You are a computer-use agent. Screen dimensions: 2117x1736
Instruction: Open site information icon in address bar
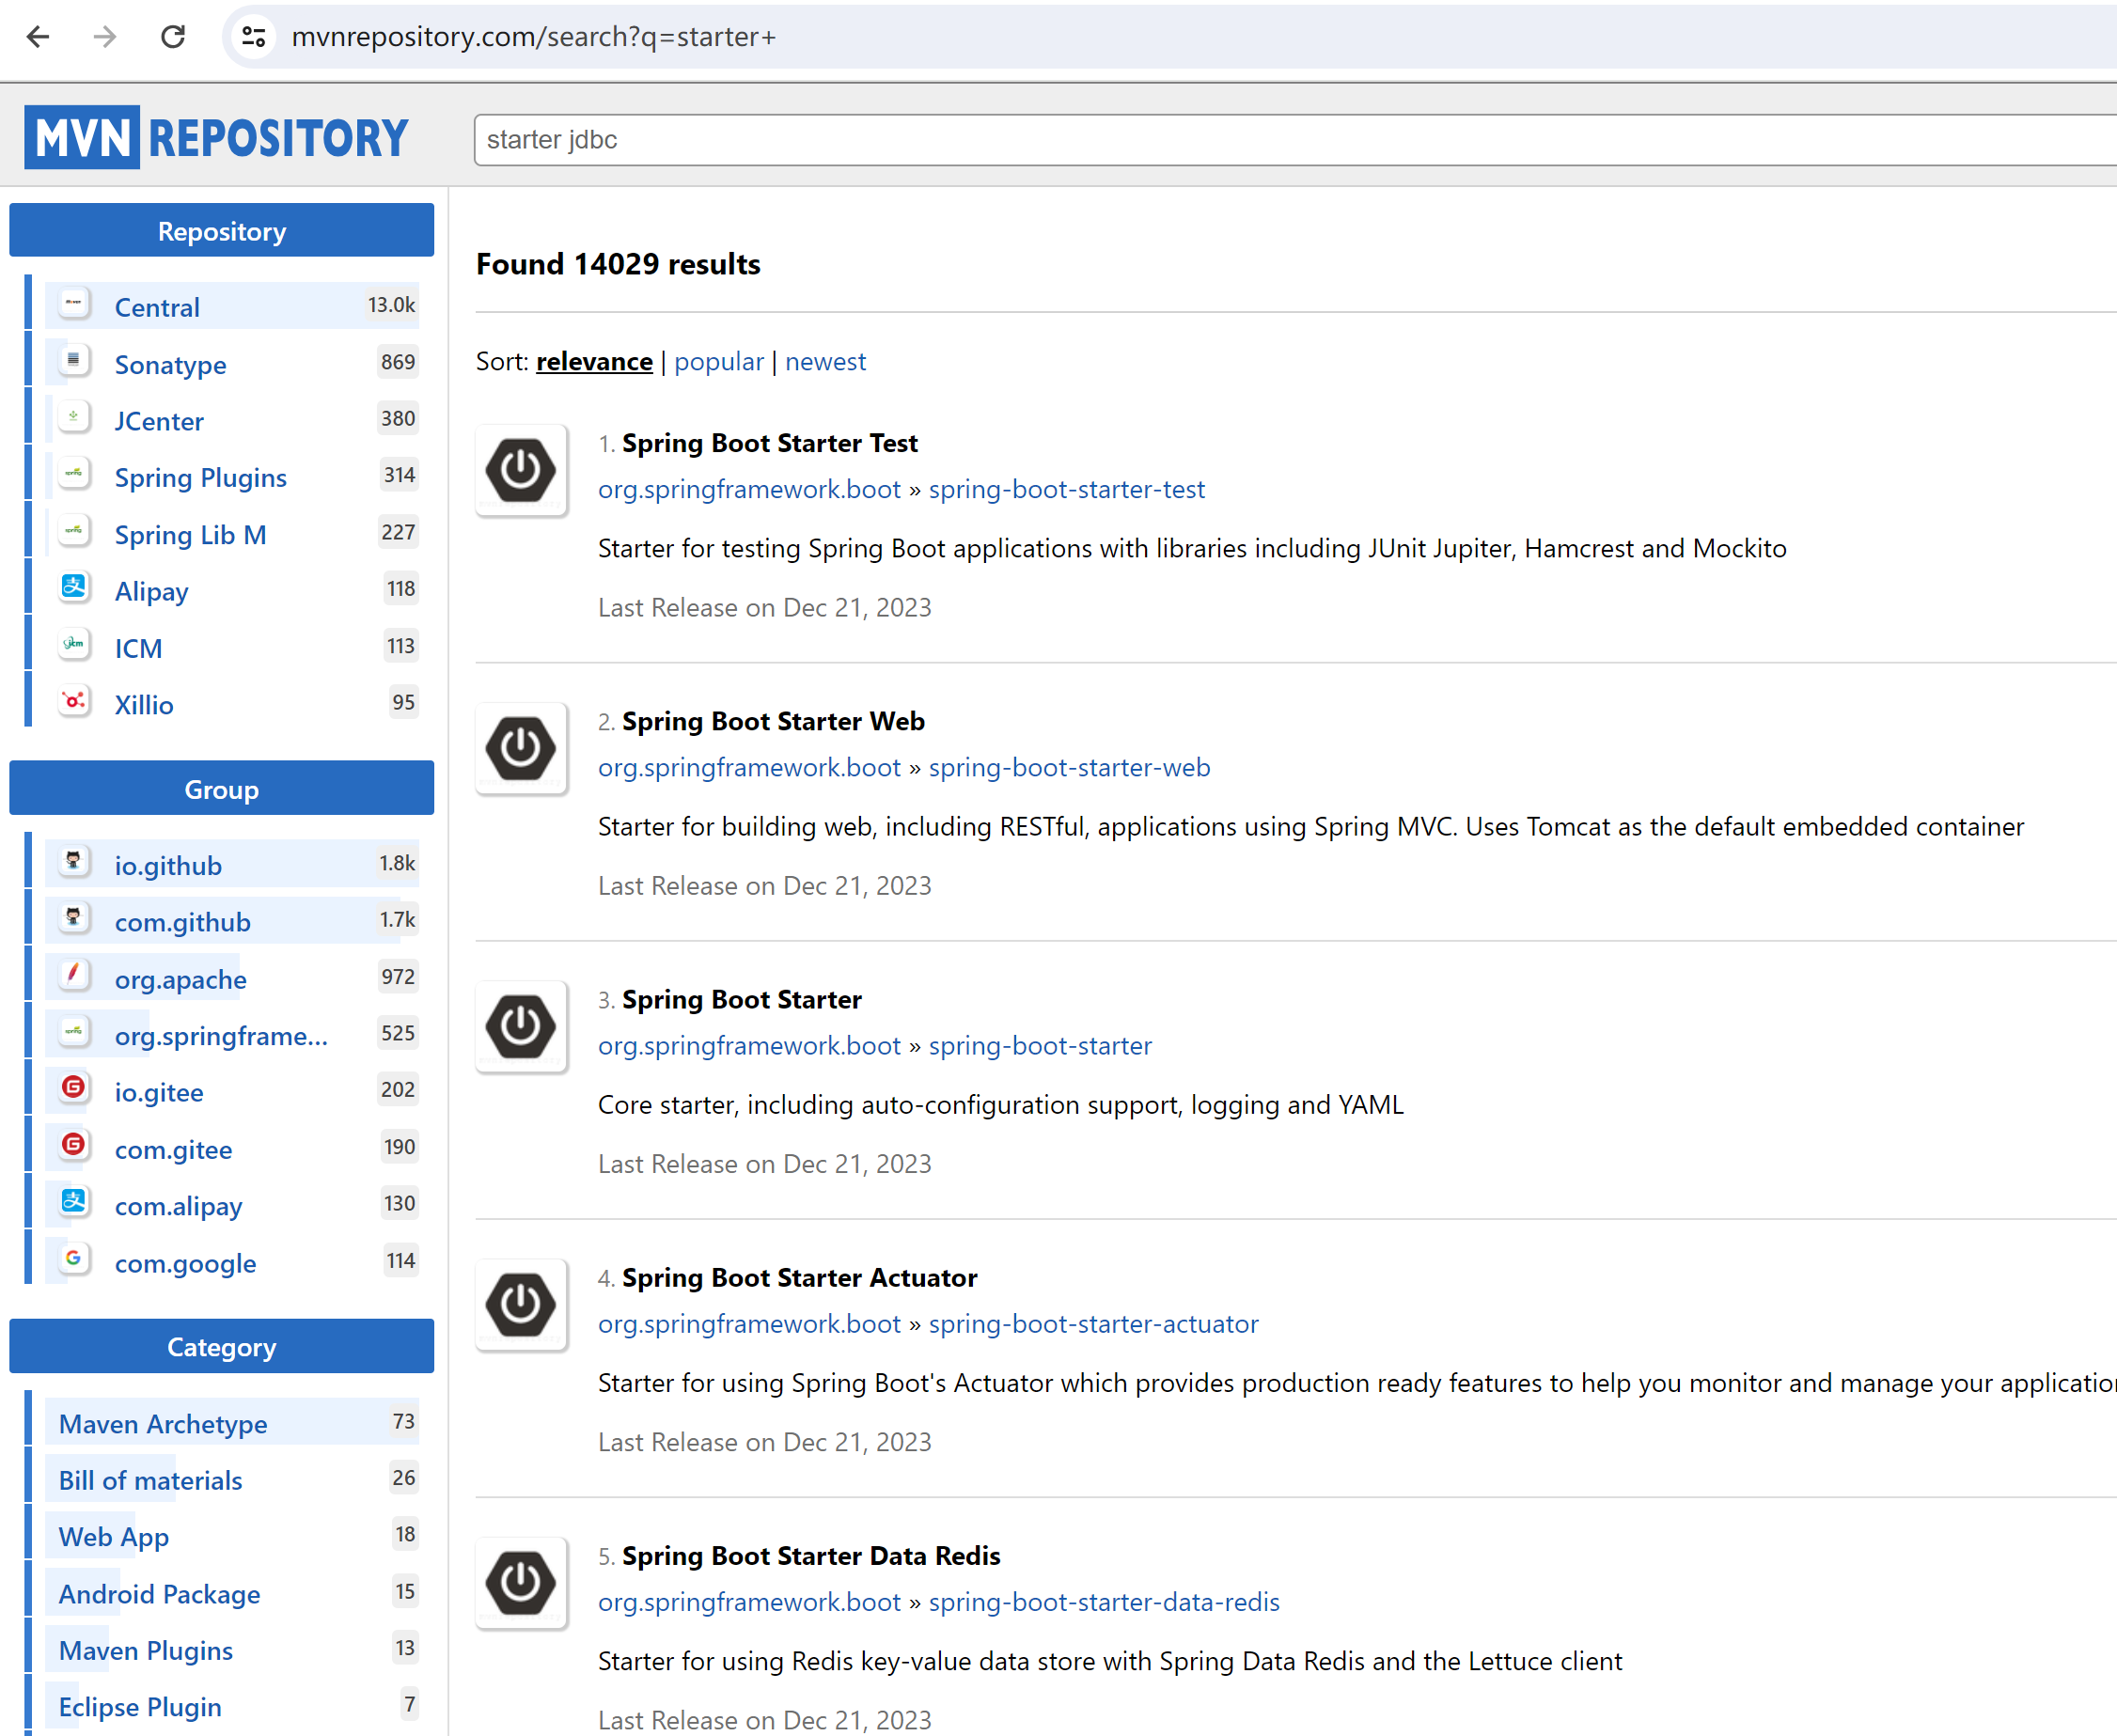[x=254, y=37]
